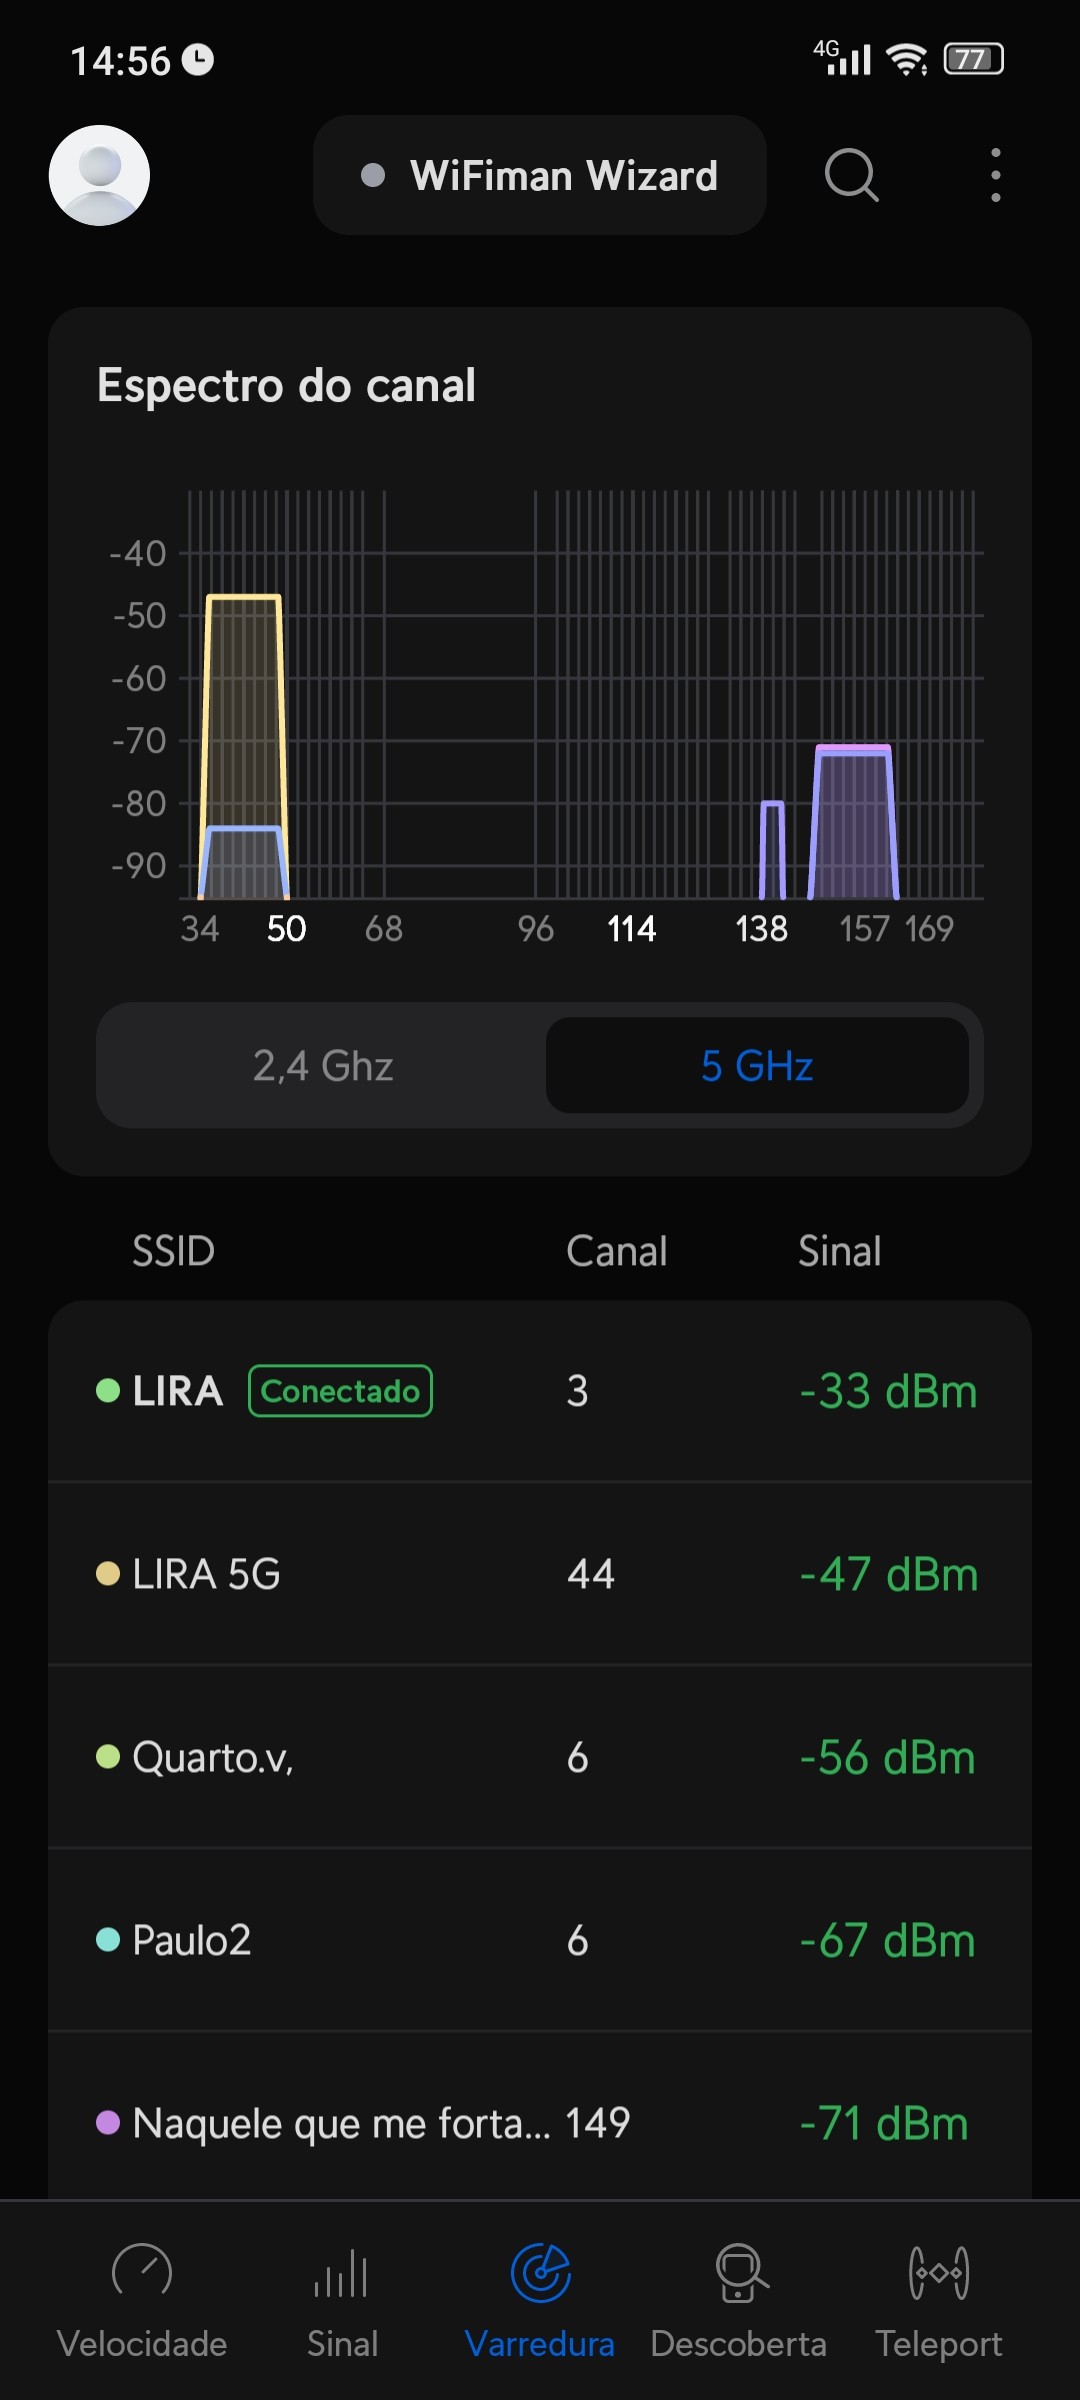1080x2400 pixels.
Task: Tap the Velocidade speedometer icon
Action: pos(142,2272)
